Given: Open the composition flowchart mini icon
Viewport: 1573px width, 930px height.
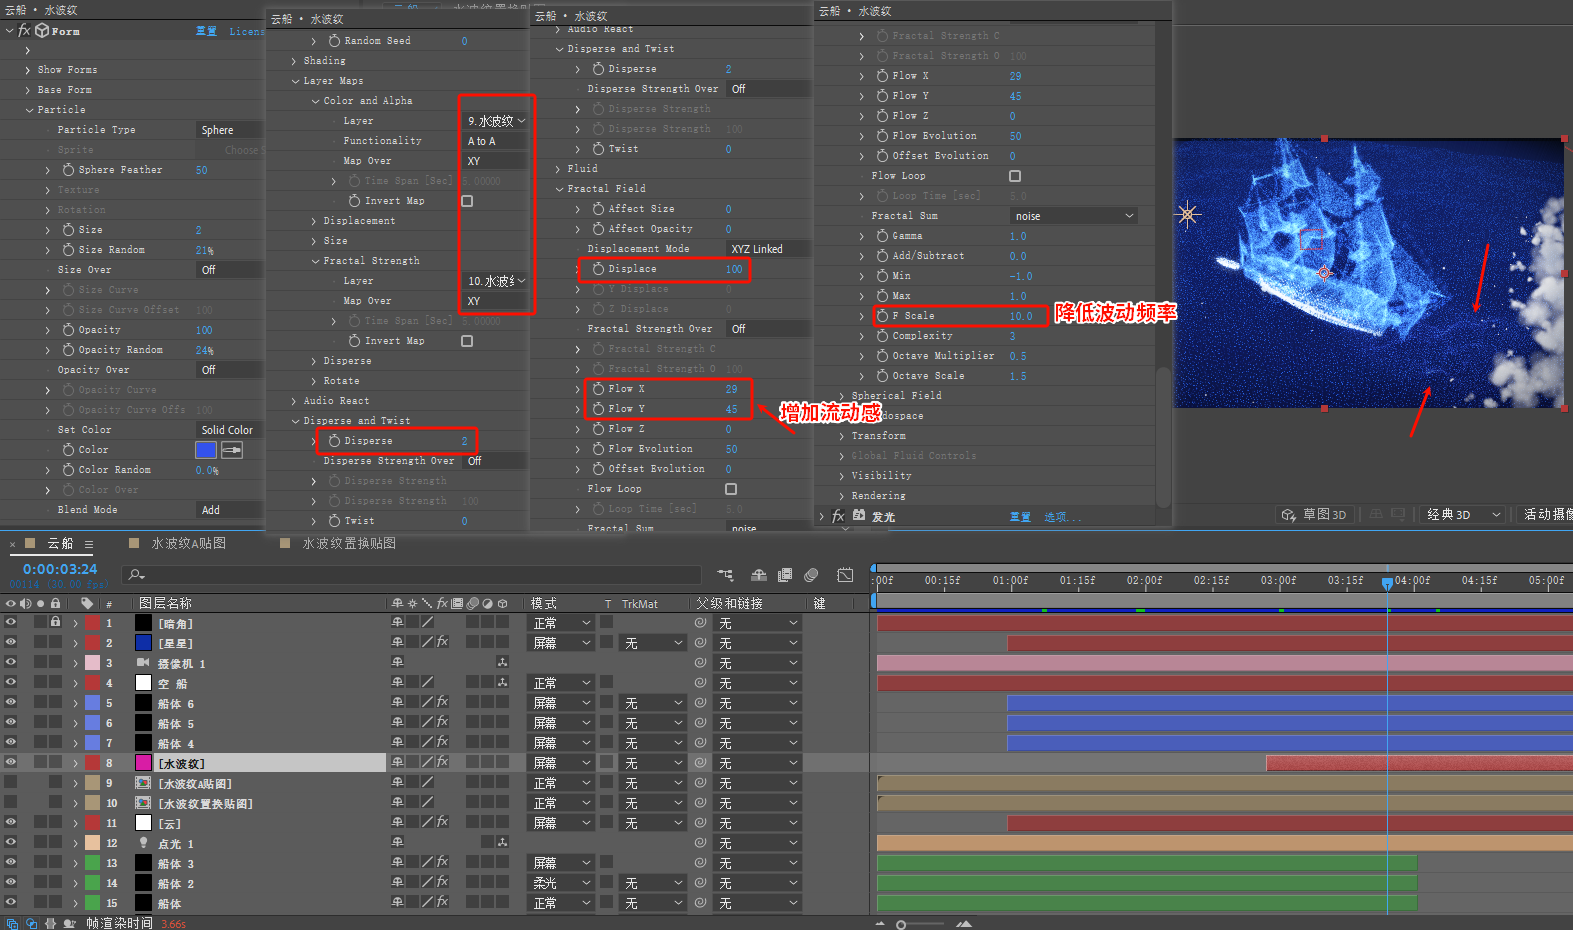Looking at the screenshot, I should tap(725, 575).
